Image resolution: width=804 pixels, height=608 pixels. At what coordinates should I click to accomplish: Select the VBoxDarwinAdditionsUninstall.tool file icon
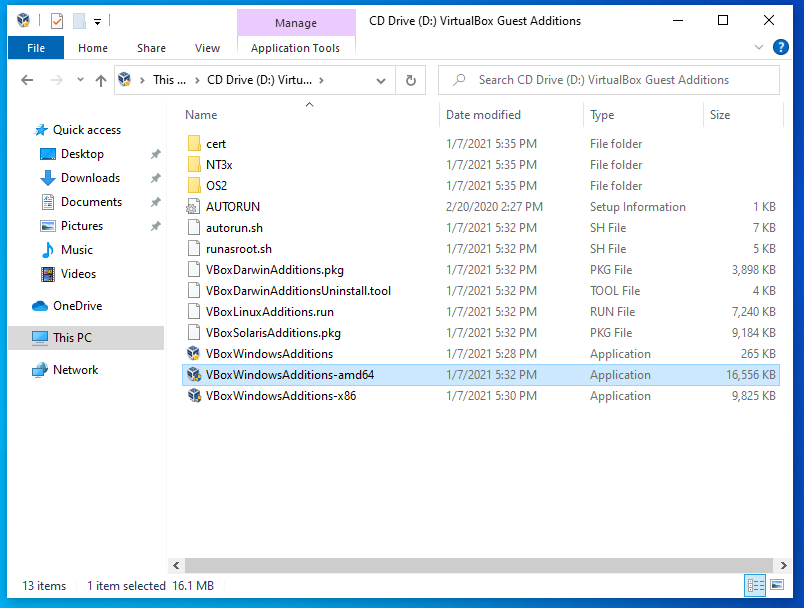[194, 291]
